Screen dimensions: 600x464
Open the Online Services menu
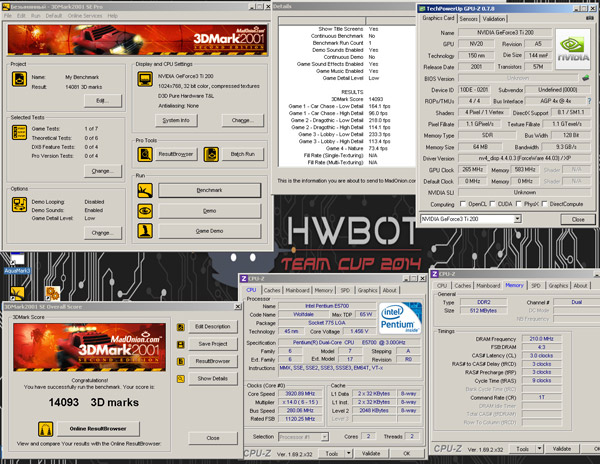[85, 16]
